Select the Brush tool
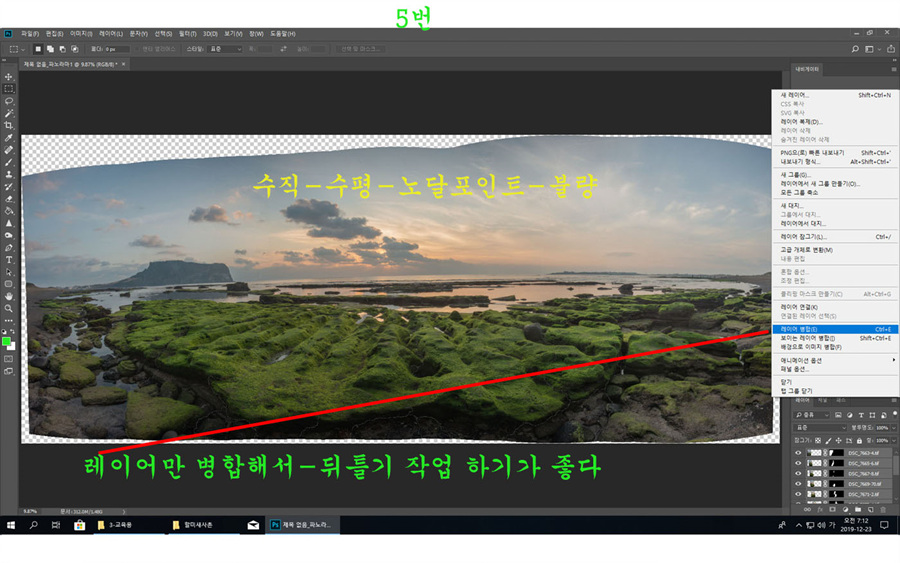Screen dimensions: 900x563 [9, 162]
